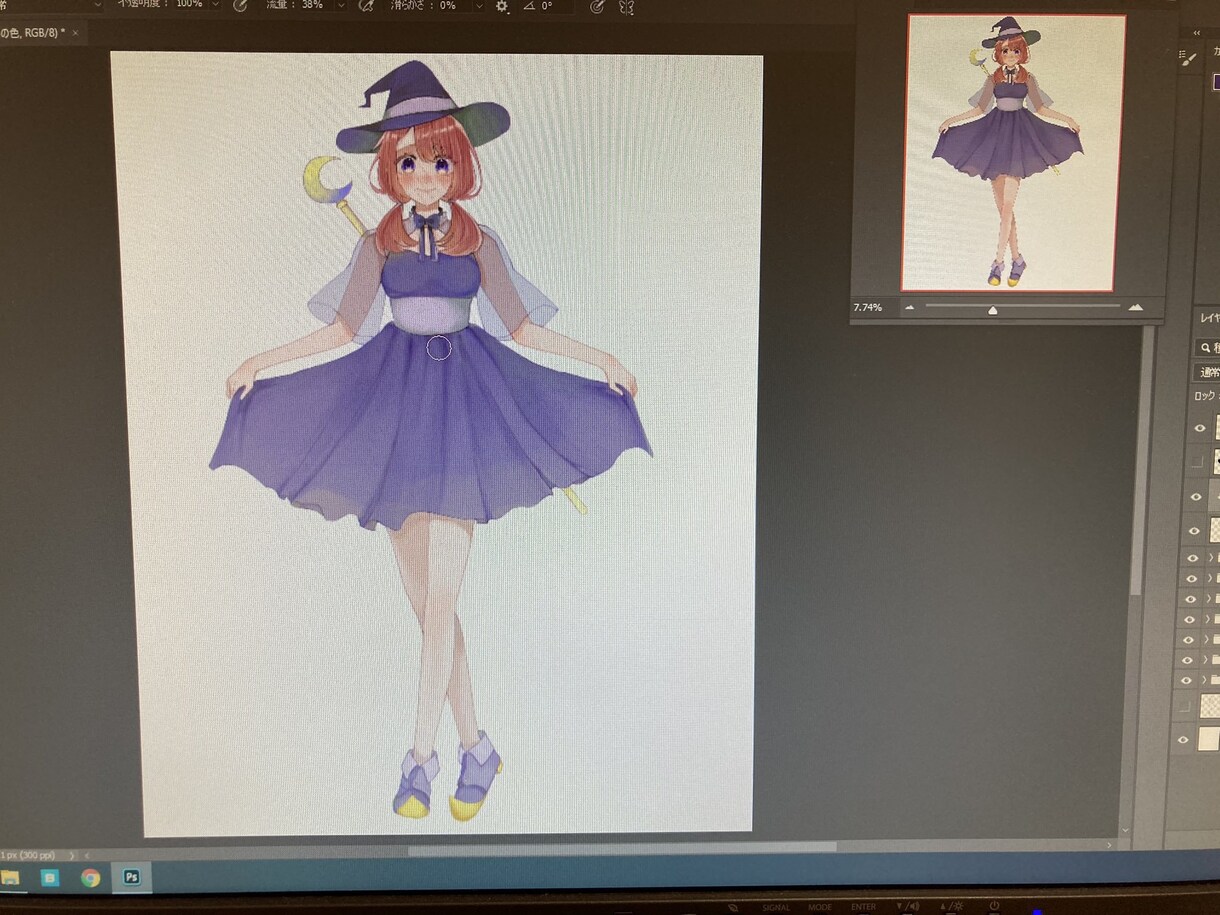The image size is (1220, 915).
Task: Toggle pressure control for brush size
Action: tap(597, 6)
